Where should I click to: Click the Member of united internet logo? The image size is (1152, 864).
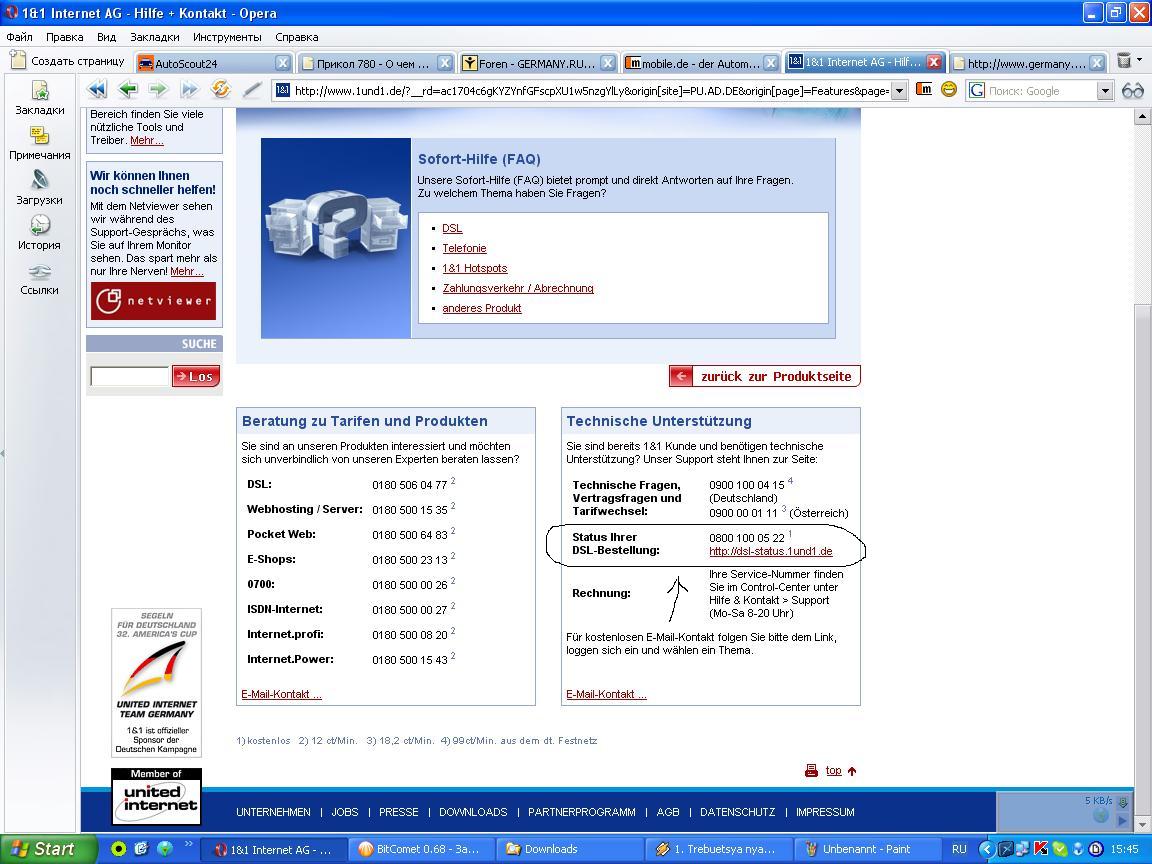pyautogui.click(x=156, y=796)
